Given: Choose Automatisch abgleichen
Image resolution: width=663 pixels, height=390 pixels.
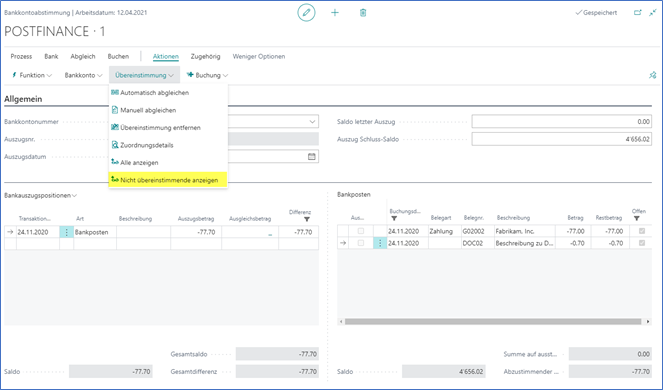Looking at the screenshot, I should point(154,93).
